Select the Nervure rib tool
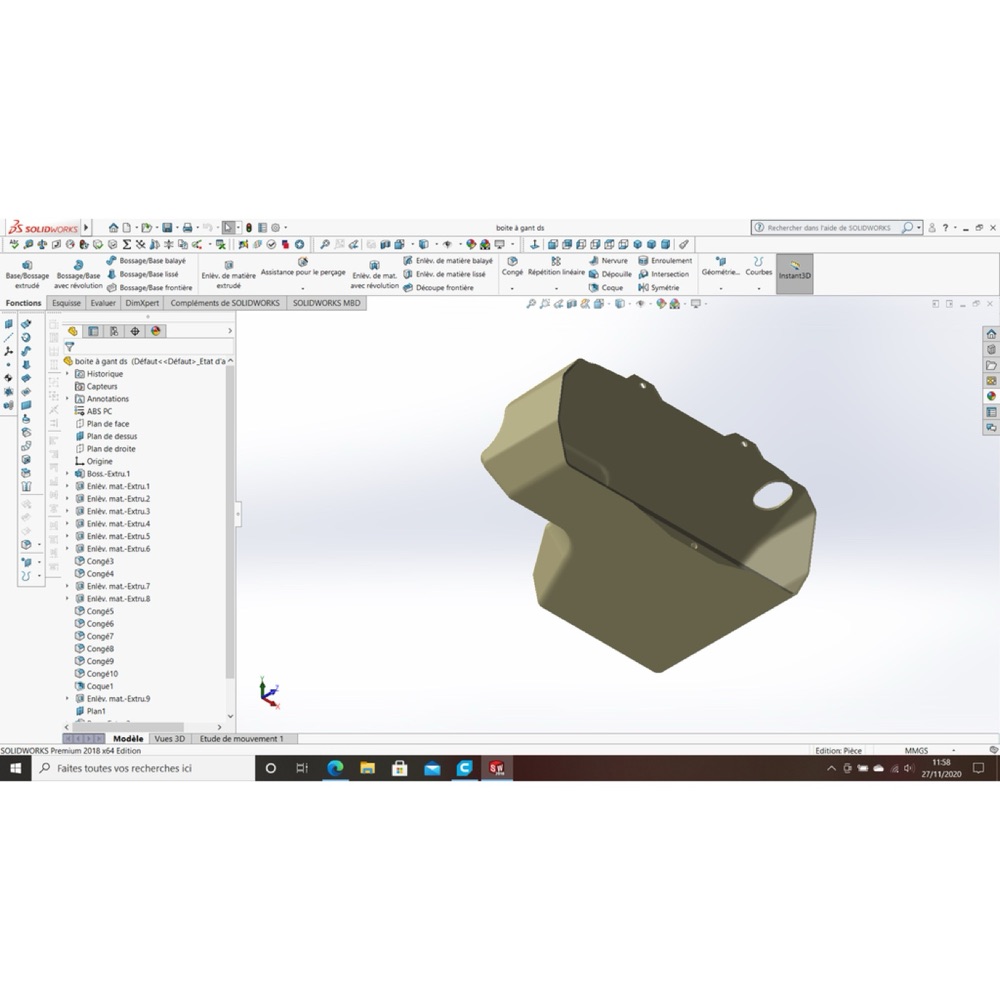1000x1000 pixels. (608, 261)
